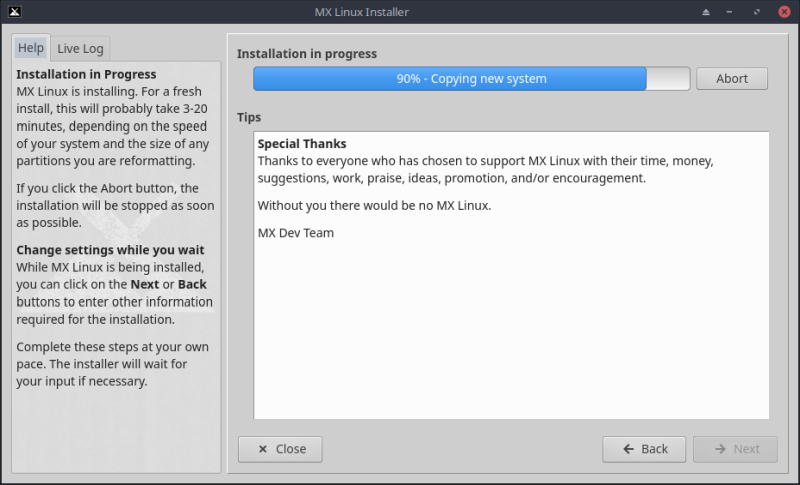Viewport: 800px width, 485px height.
Task: Abort the installation
Action: coord(732,79)
